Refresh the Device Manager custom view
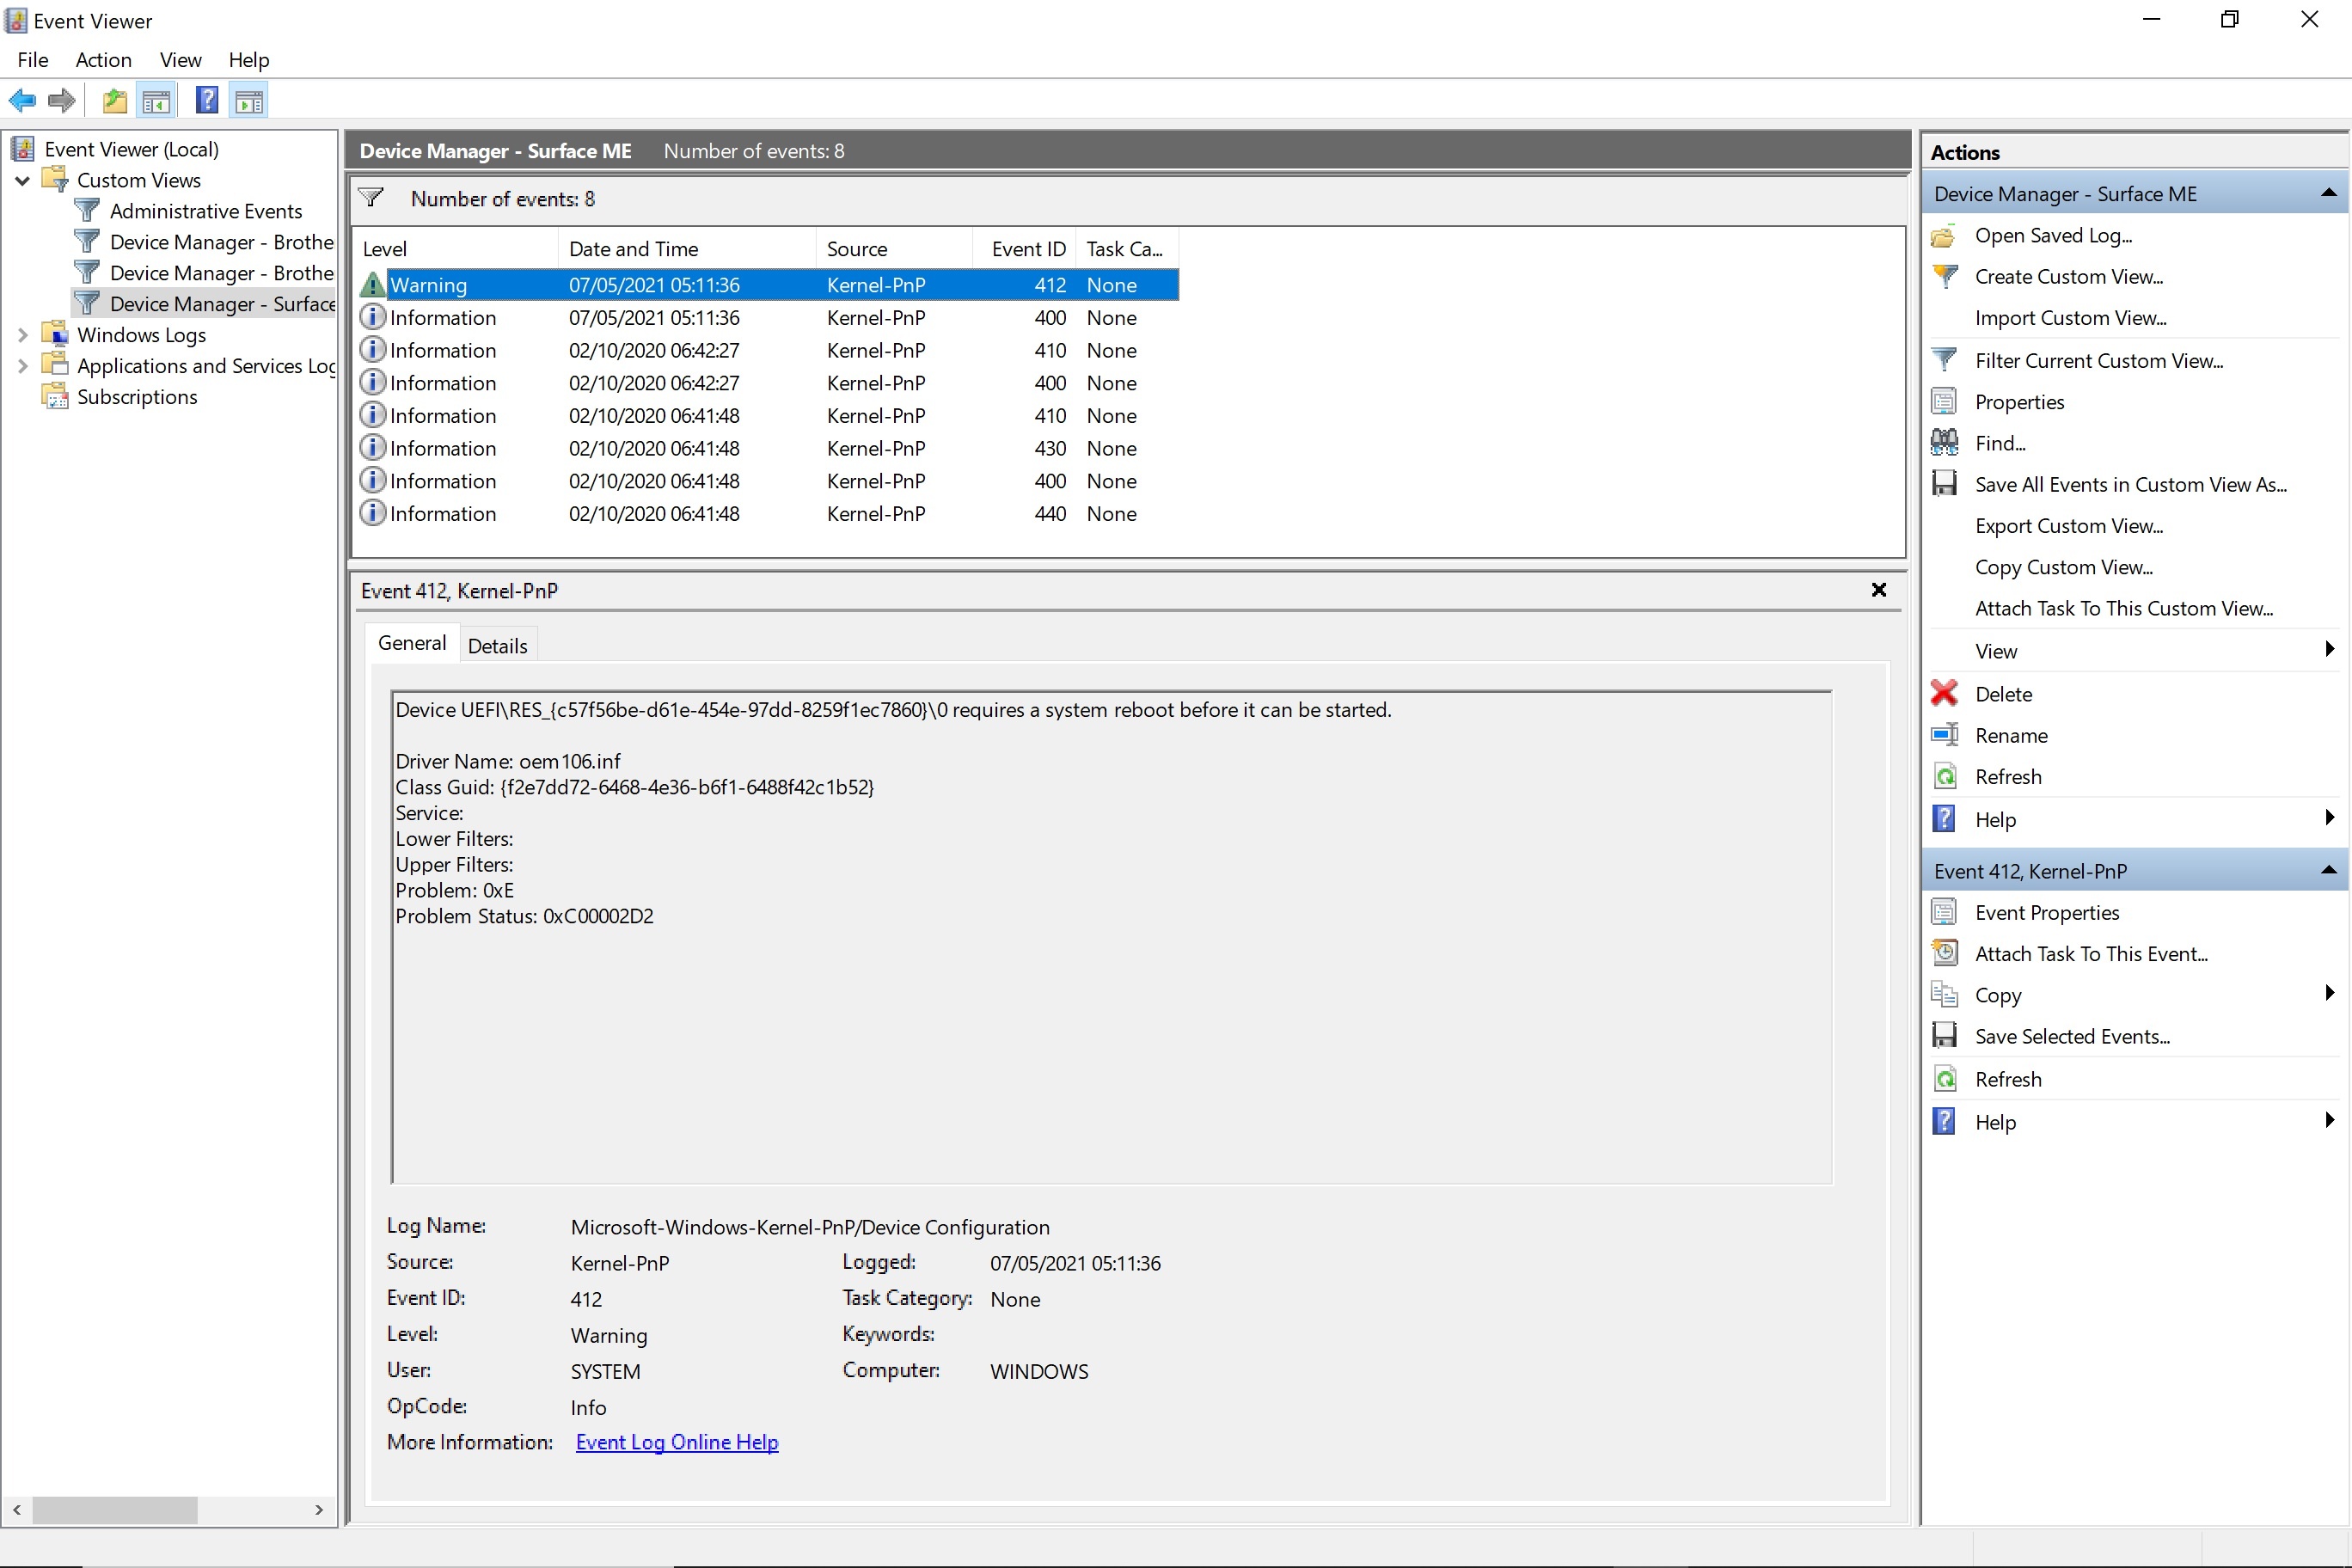The height and width of the screenshot is (1568, 2352). coord(2007,777)
